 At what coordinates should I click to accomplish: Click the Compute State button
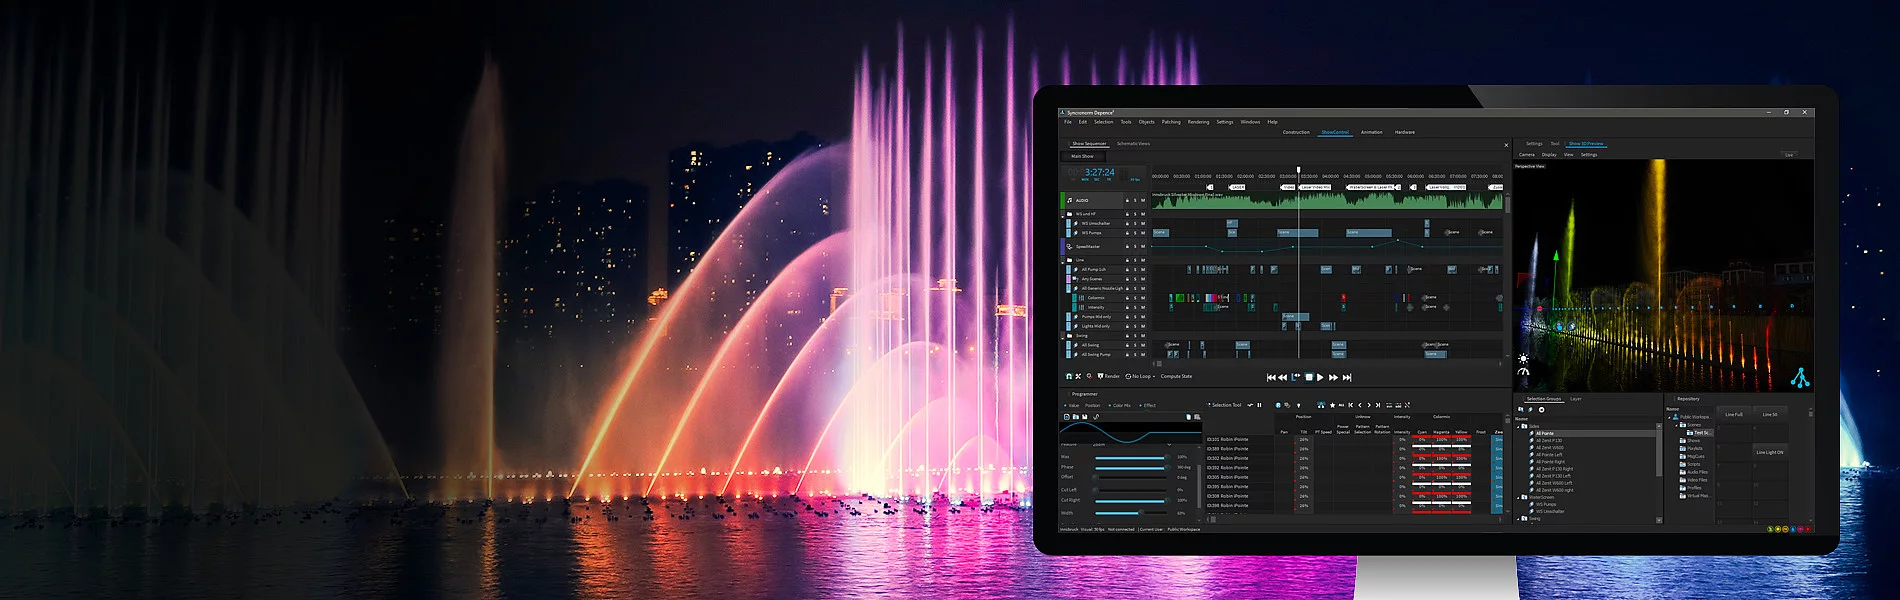1176,376
